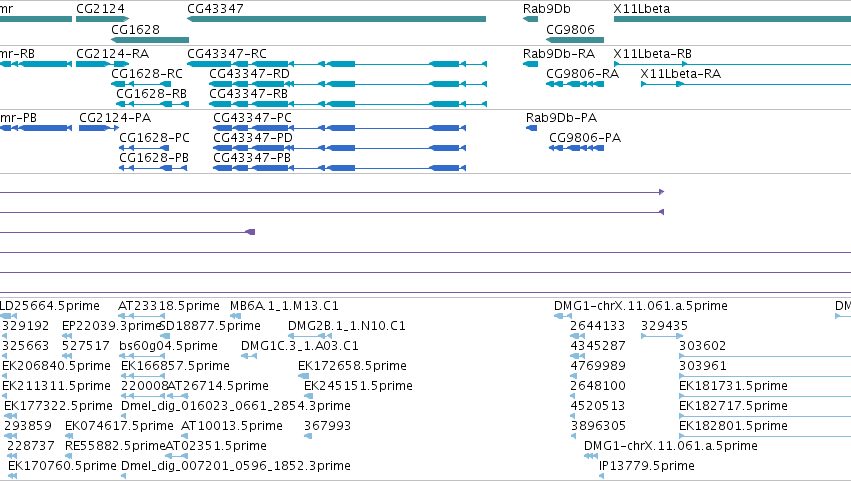The image size is (851, 481).
Task: Click the CG9806 gene label
Action: [570, 29]
